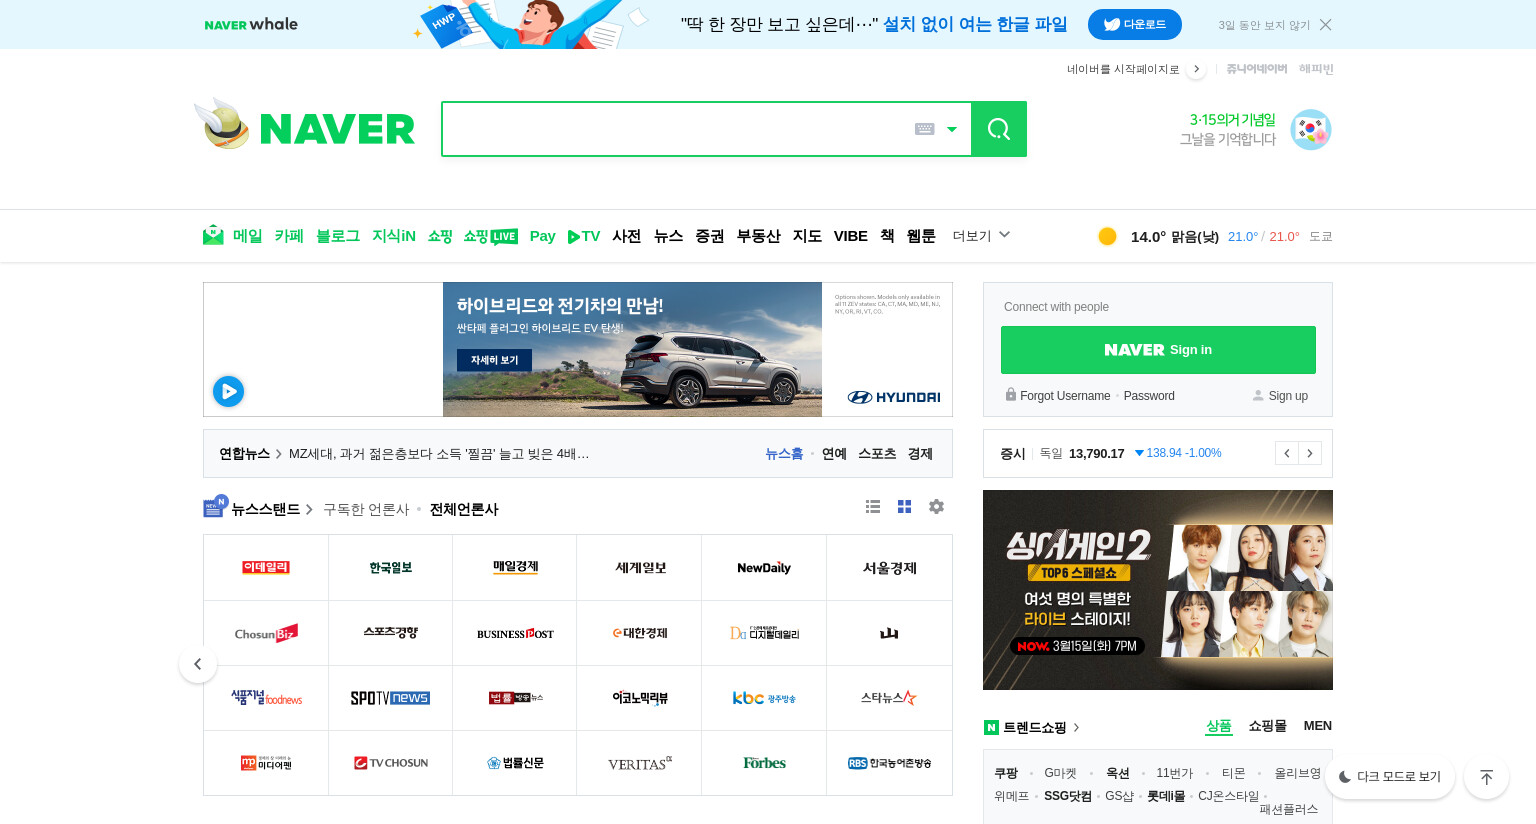Click the green search magnifier button
The height and width of the screenshot is (824, 1536).
[998, 129]
